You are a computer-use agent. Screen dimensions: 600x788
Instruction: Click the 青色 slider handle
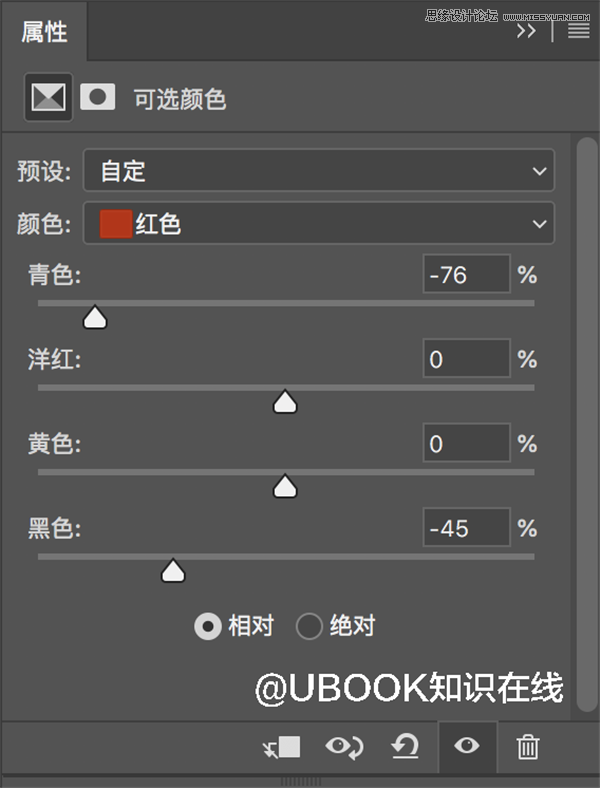pos(95,317)
